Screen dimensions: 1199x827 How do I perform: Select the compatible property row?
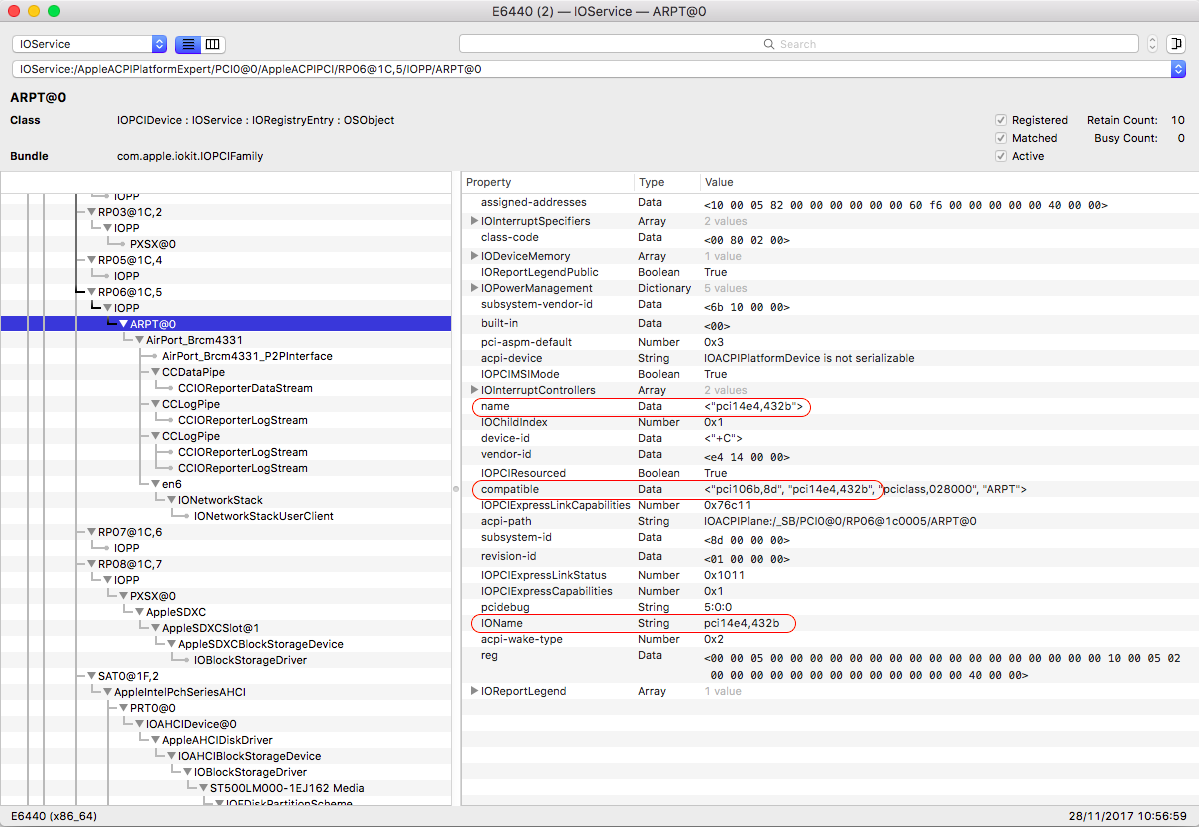pyautogui.click(x=830, y=489)
